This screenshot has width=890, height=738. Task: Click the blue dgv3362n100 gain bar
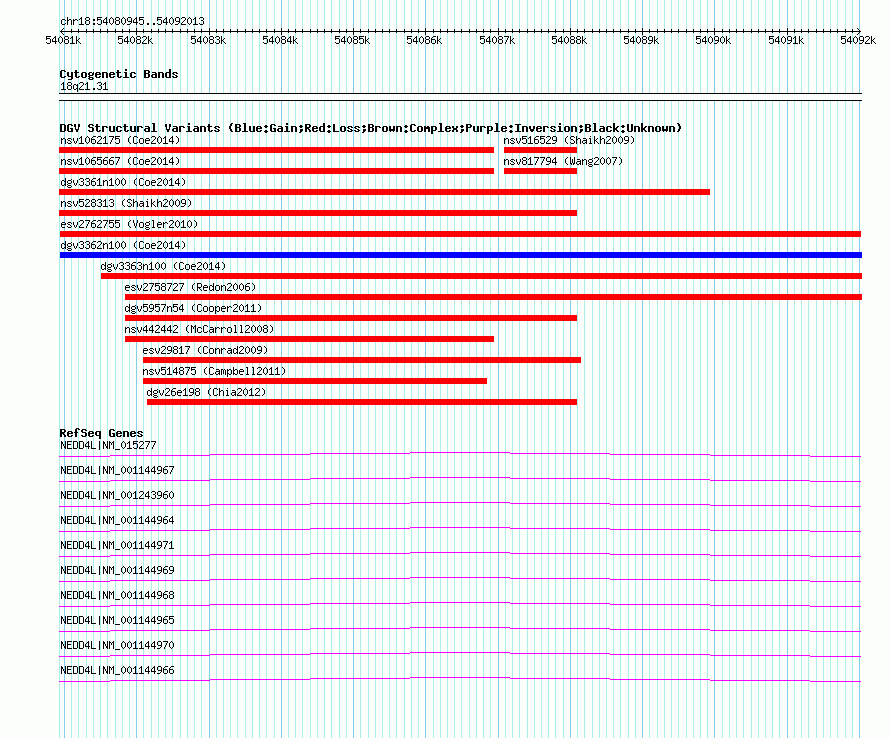coord(461,255)
